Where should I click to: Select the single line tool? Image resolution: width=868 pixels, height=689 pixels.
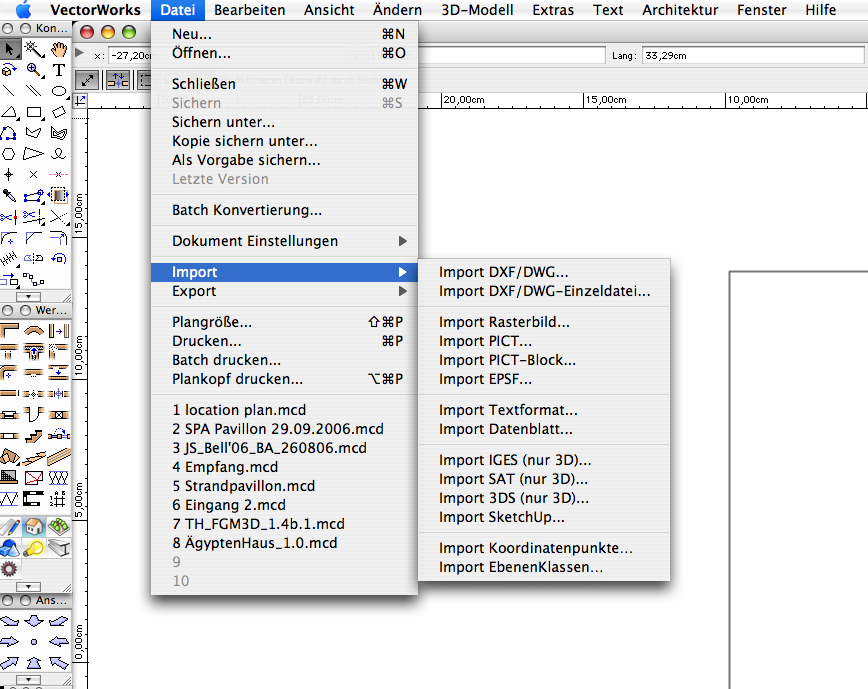pos(9,91)
